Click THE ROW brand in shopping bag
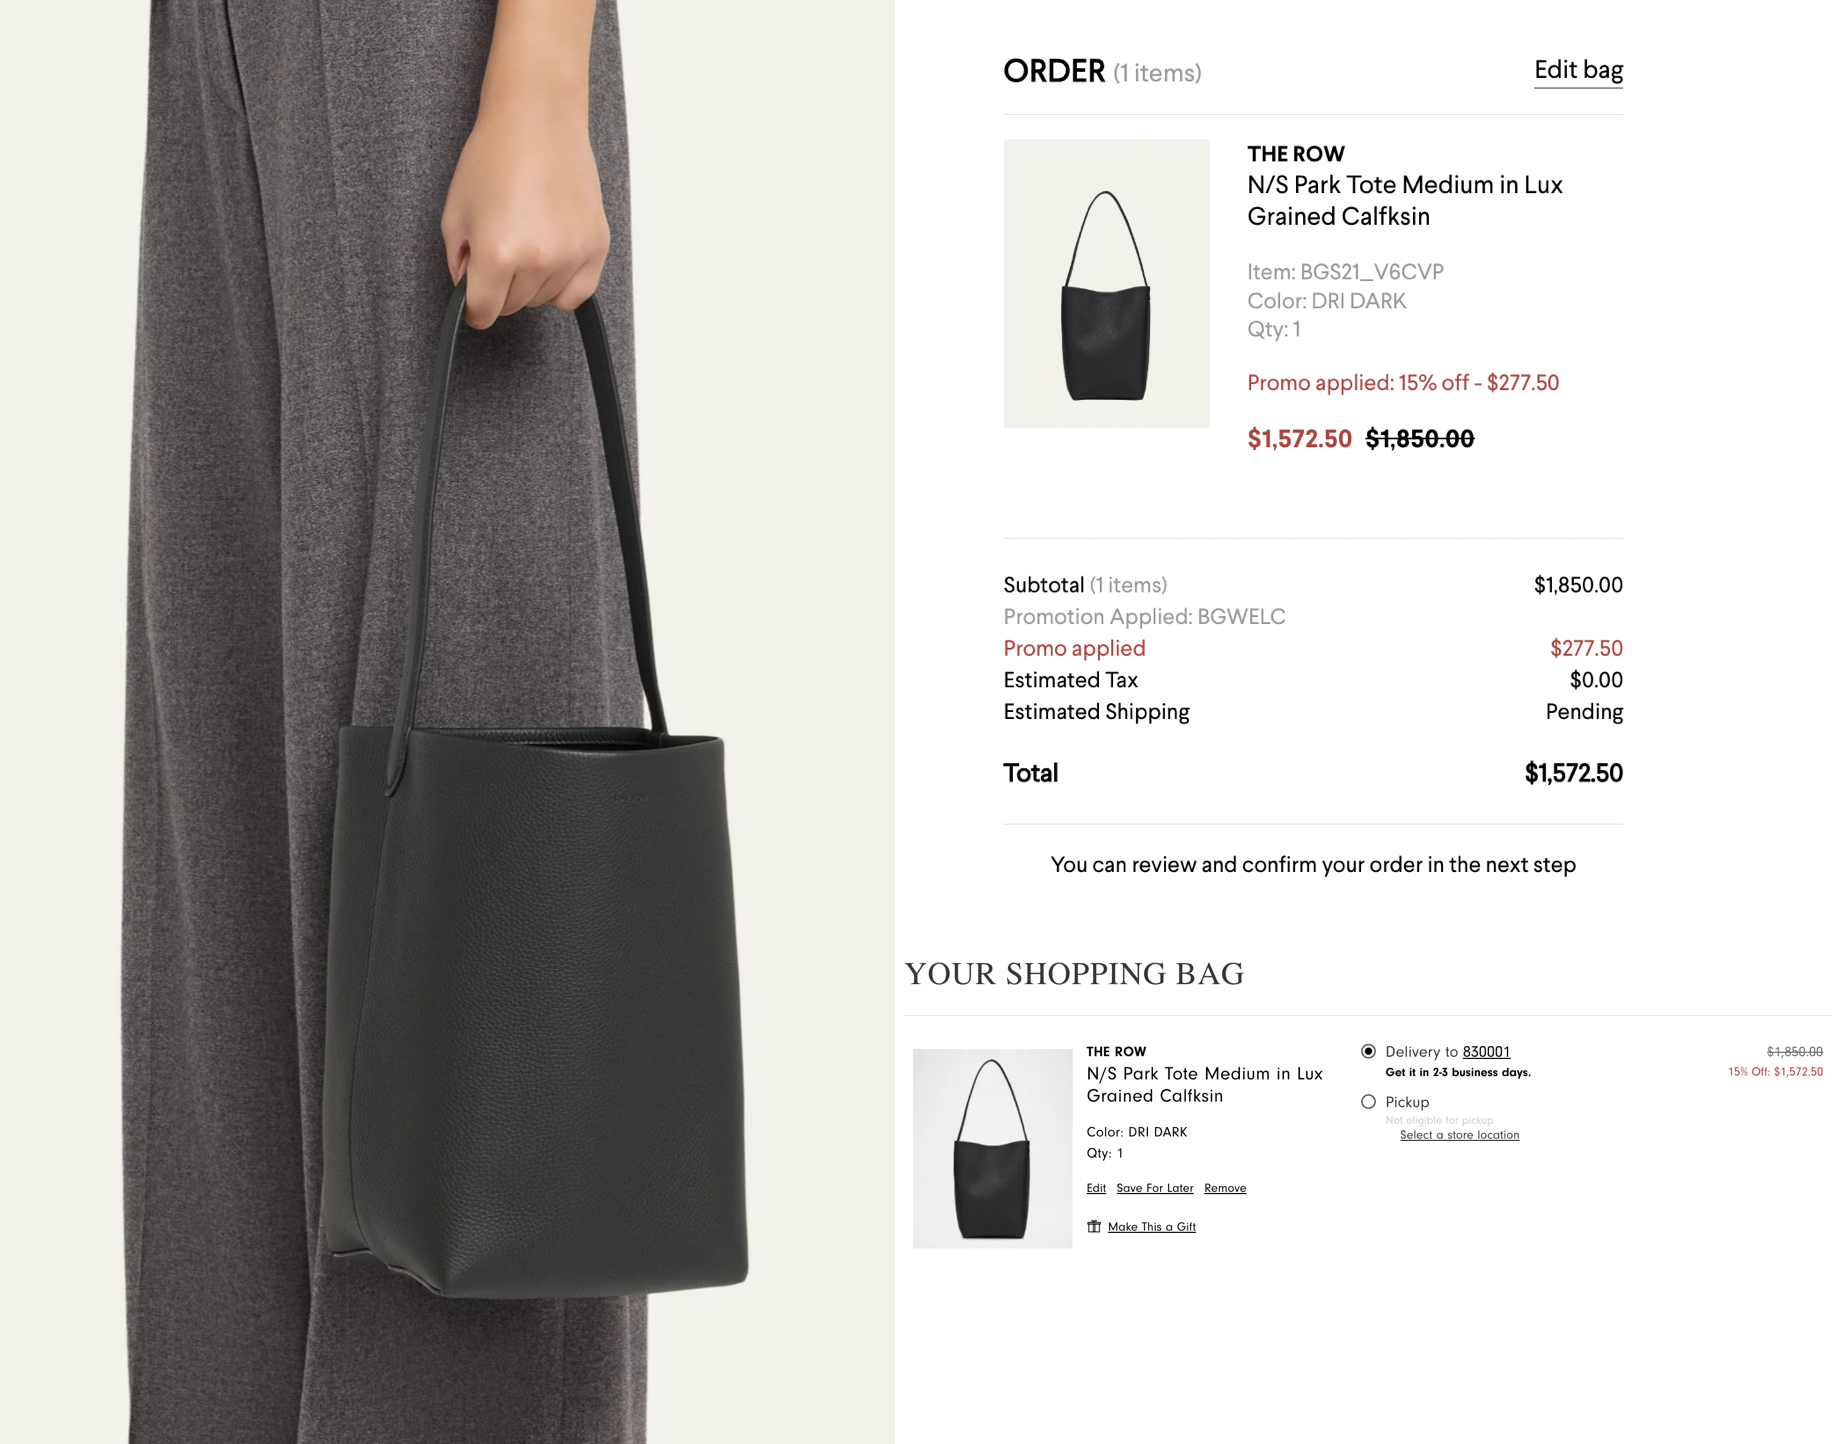 [x=1116, y=1051]
